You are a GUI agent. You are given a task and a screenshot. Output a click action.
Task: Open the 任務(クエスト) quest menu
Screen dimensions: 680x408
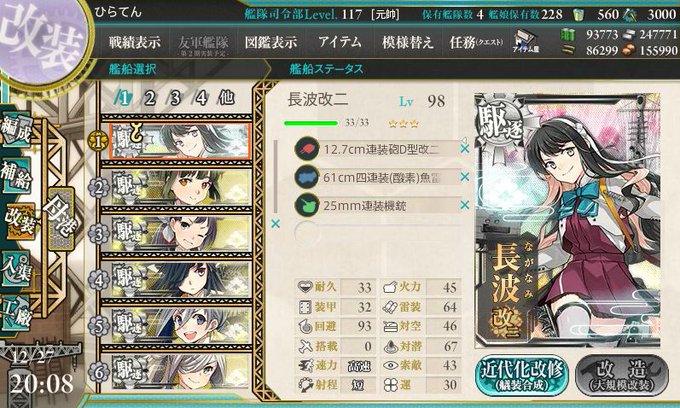click(476, 43)
